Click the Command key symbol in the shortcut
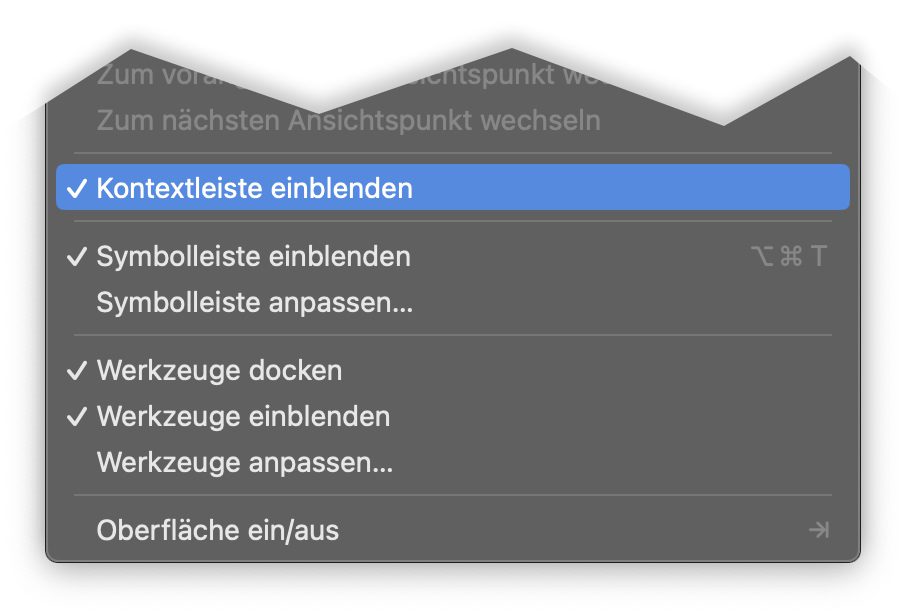 click(x=790, y=257)
